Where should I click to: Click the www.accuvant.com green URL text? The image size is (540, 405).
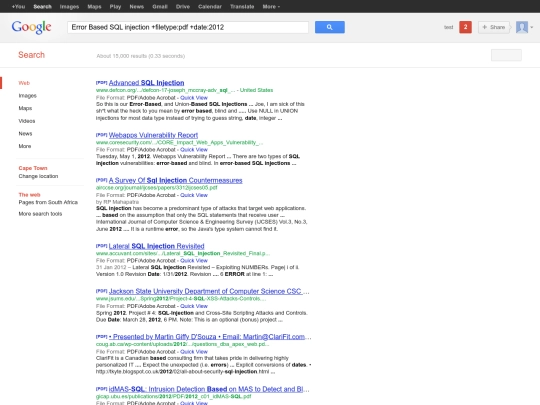coord(183,253)
